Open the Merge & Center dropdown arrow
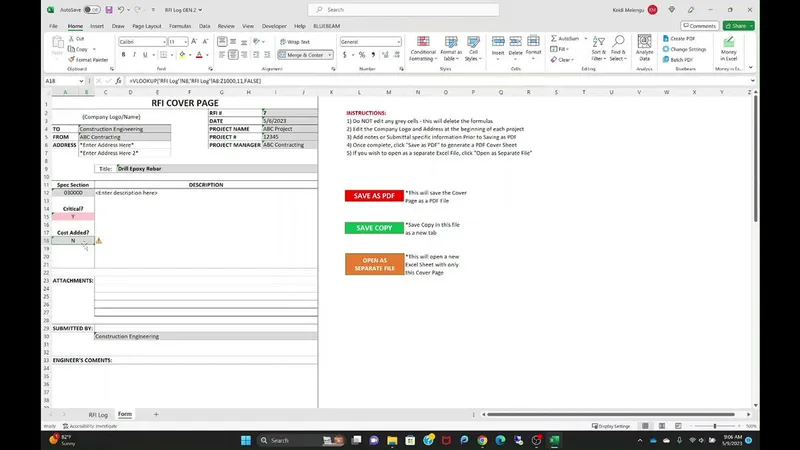This screenshot has height=450, width=800. click(330, 55)
